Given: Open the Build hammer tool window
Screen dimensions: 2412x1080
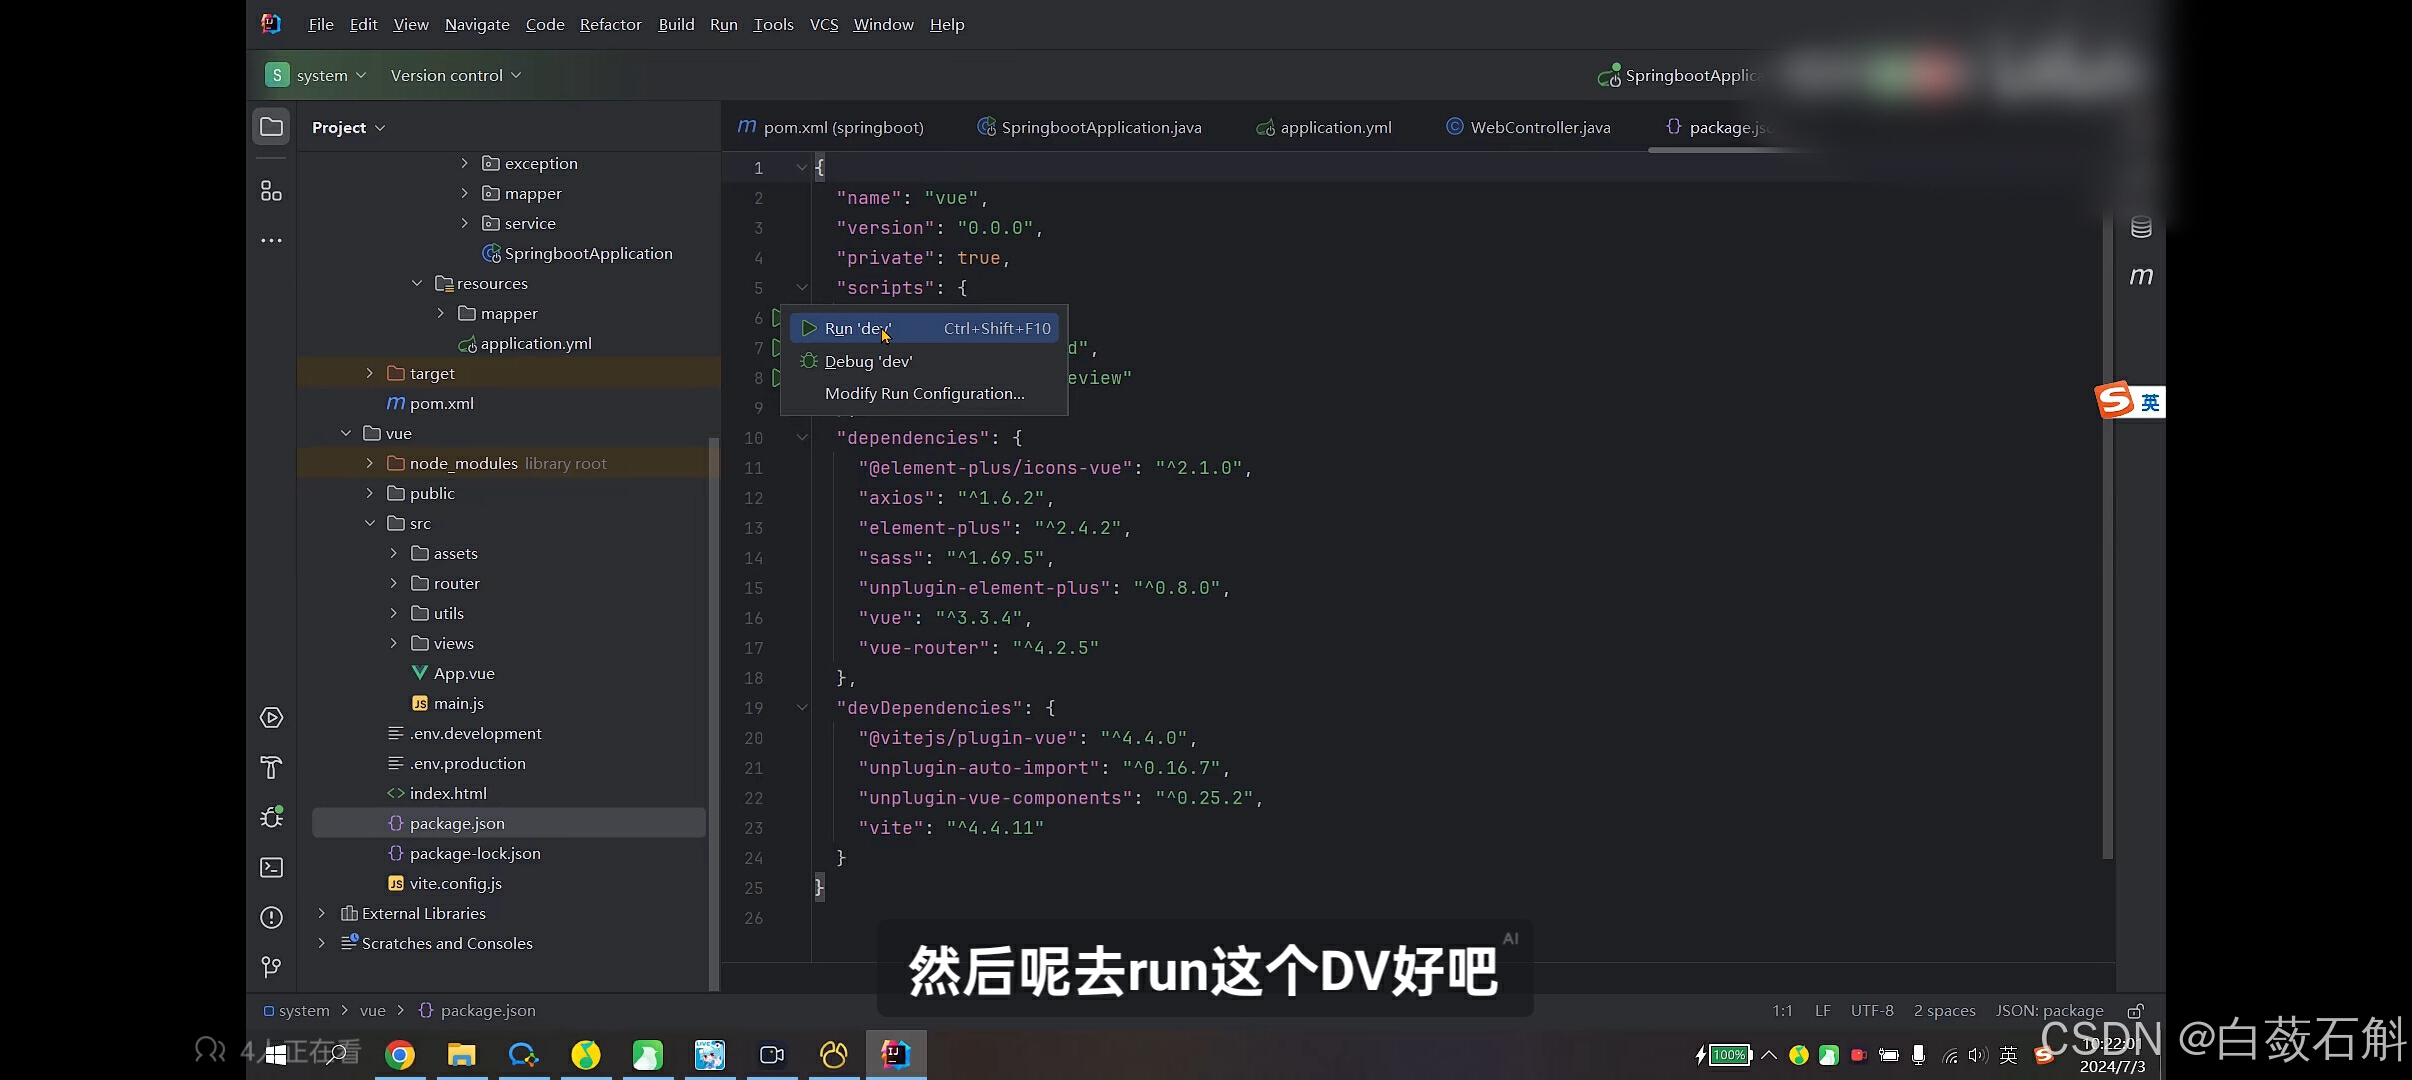Looking at the screenshot, I should click(x=271, y=767).
